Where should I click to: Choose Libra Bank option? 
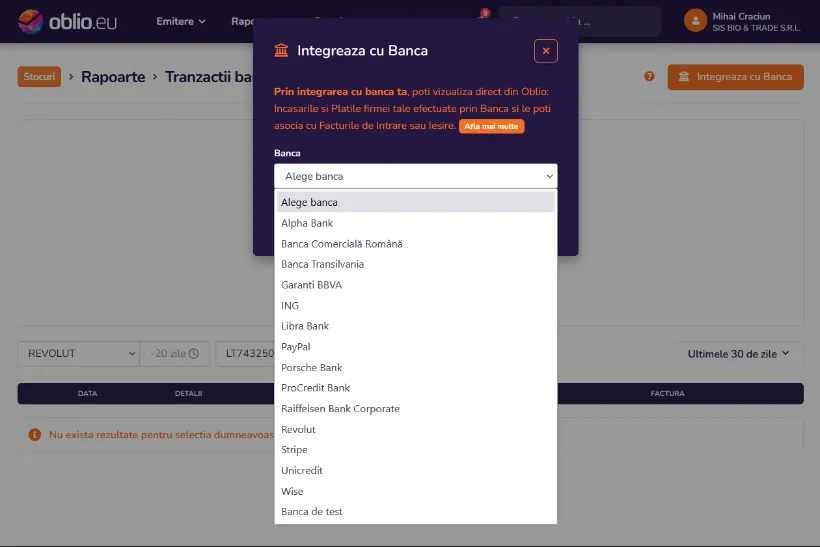[416, 326]
